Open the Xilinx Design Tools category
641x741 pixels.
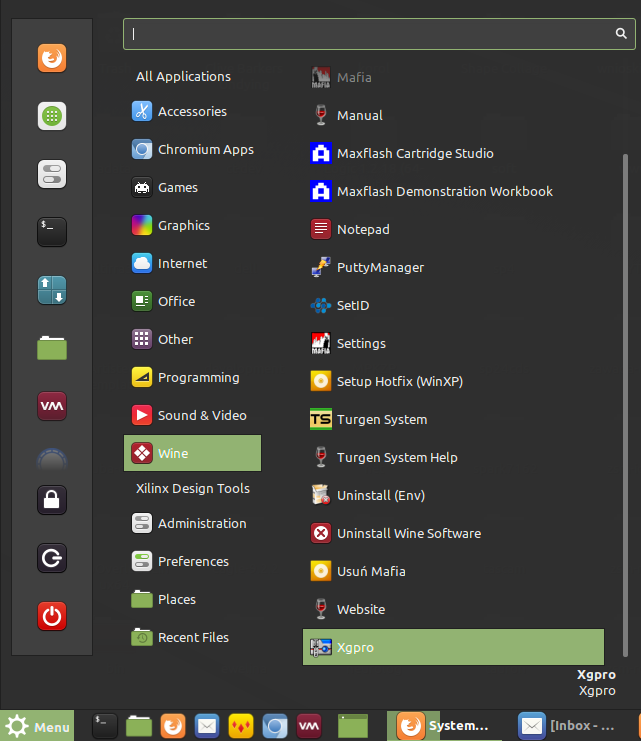point(192,488)
